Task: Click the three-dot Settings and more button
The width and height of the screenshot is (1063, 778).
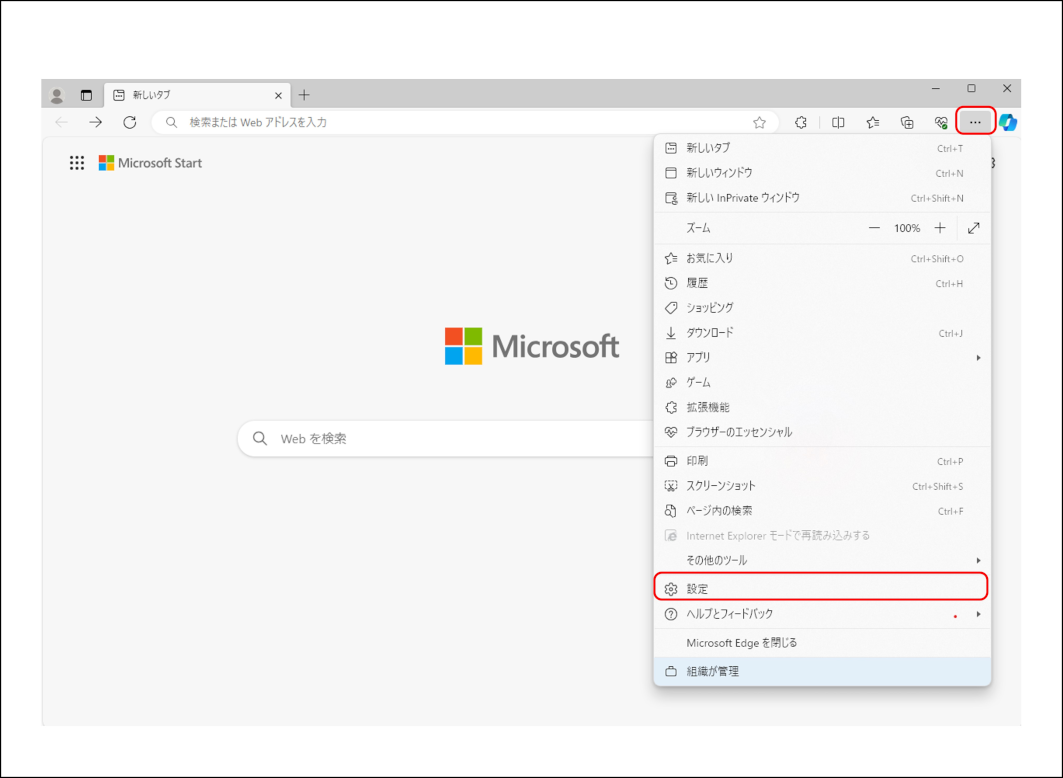Action: [975, 122]
